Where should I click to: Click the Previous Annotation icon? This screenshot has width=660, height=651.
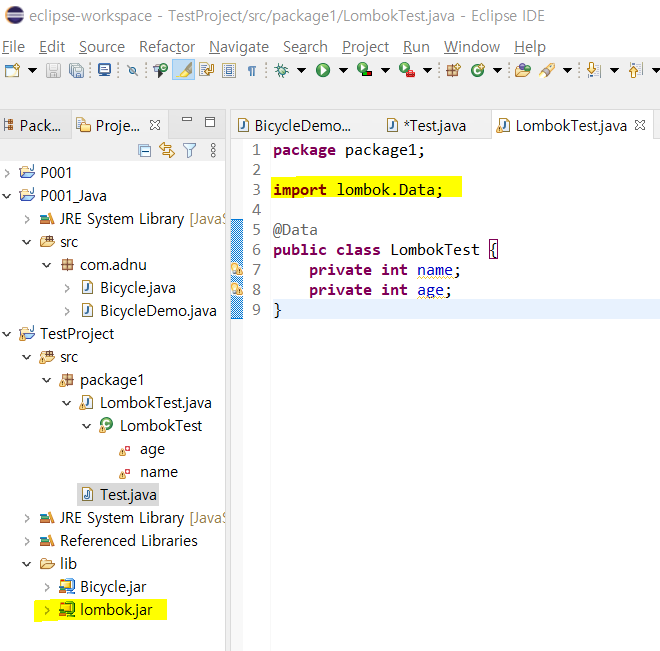[x=636, y=70]
